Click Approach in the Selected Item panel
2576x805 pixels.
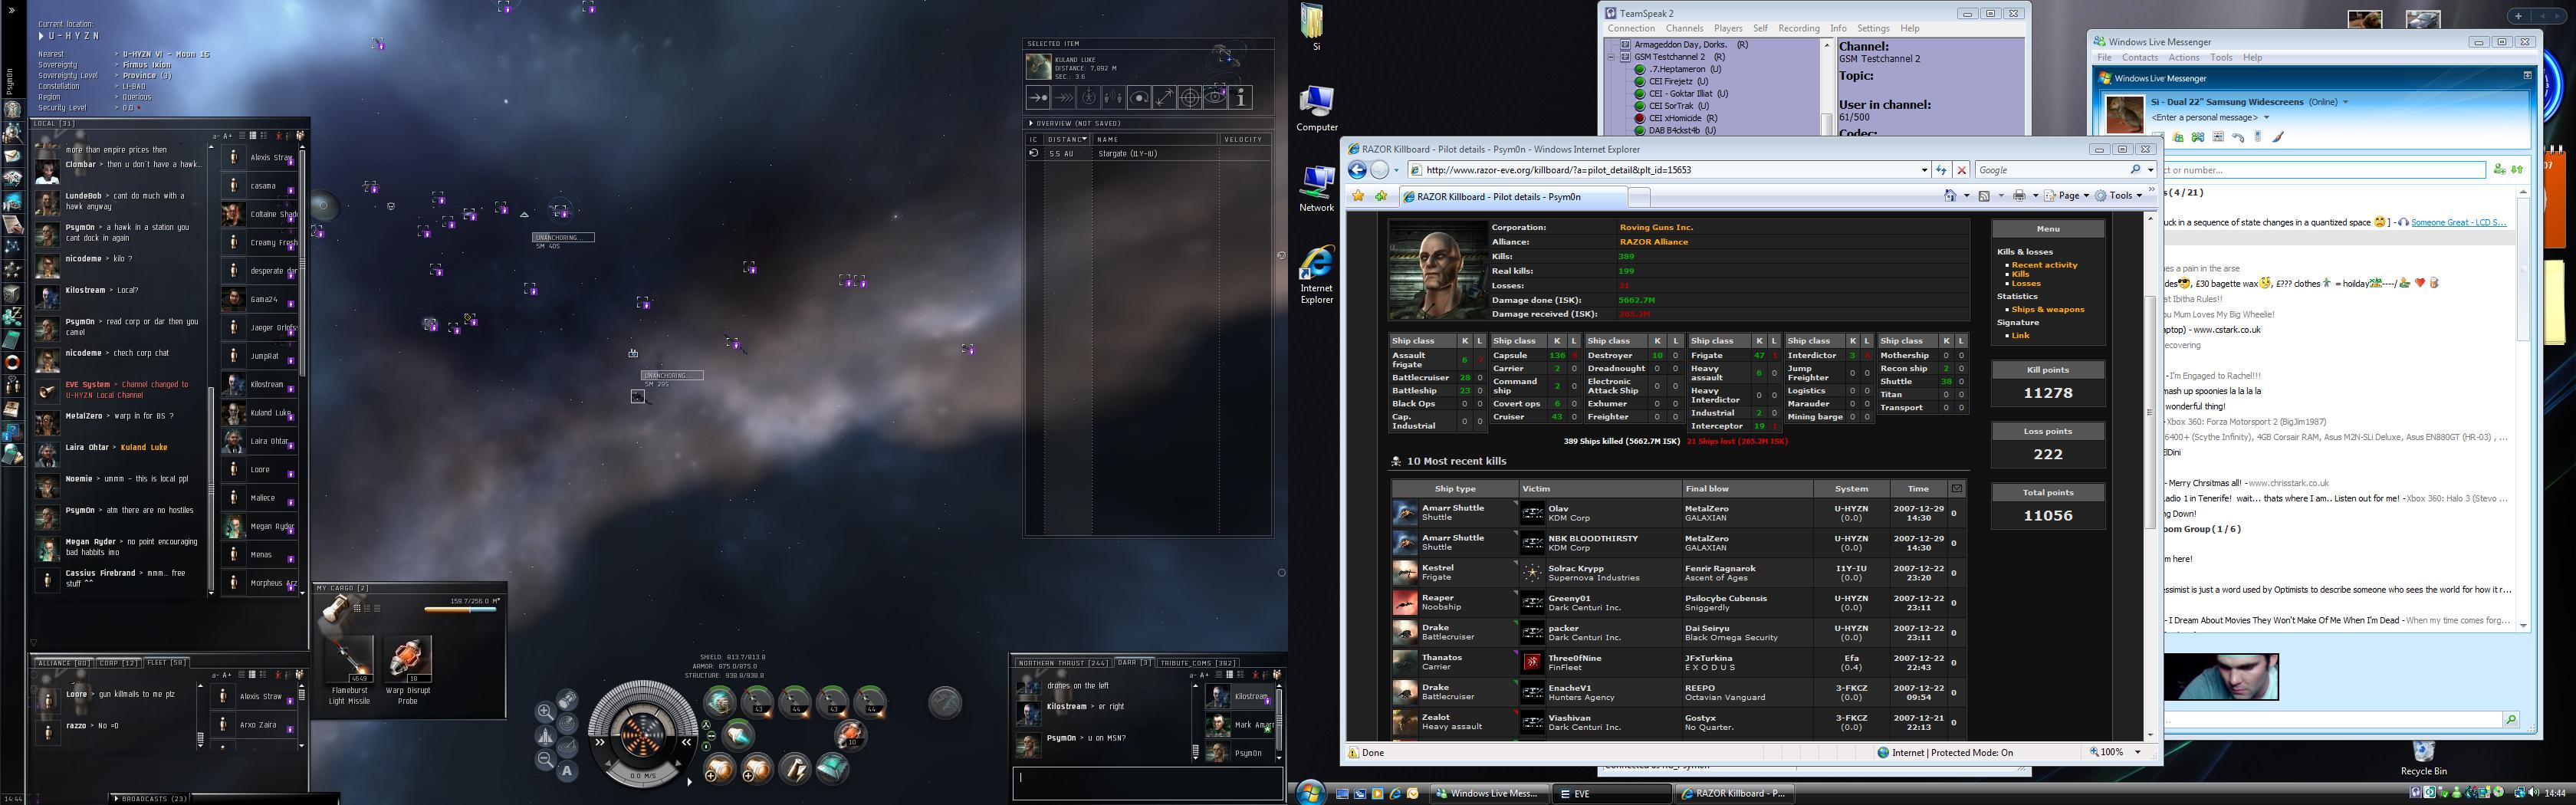tap(1038, 98)
